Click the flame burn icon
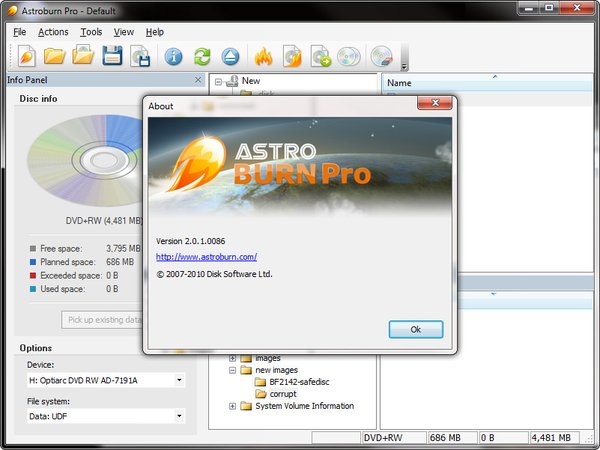This screenshot has height=450, width=600. [264, 57]
